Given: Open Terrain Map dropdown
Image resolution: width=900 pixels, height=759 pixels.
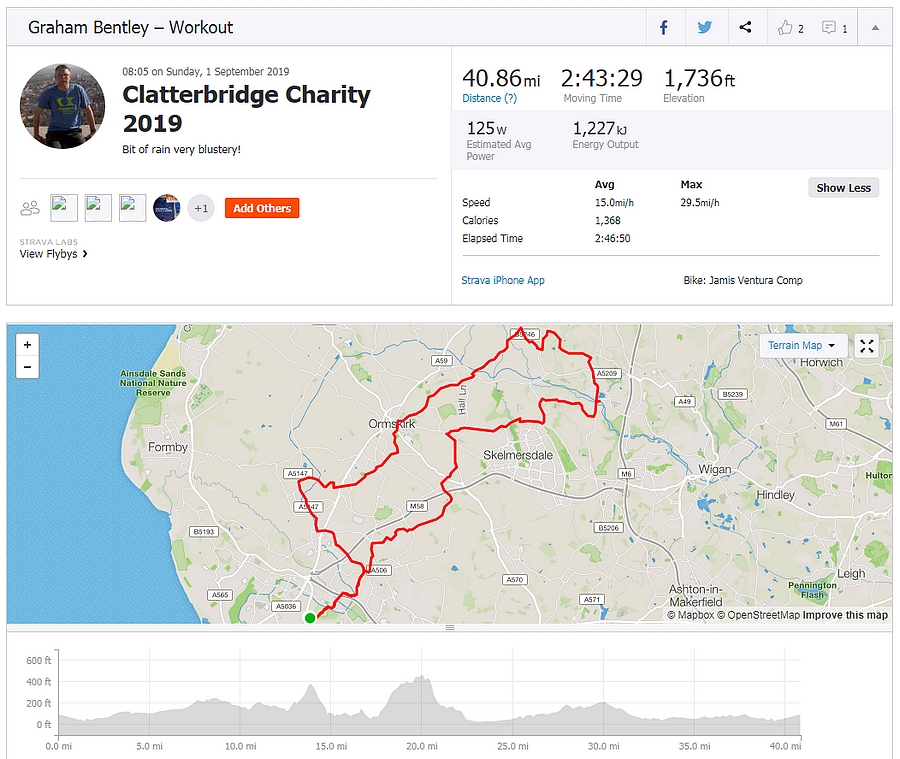Looking at the screenshot, I should (802, 346).
